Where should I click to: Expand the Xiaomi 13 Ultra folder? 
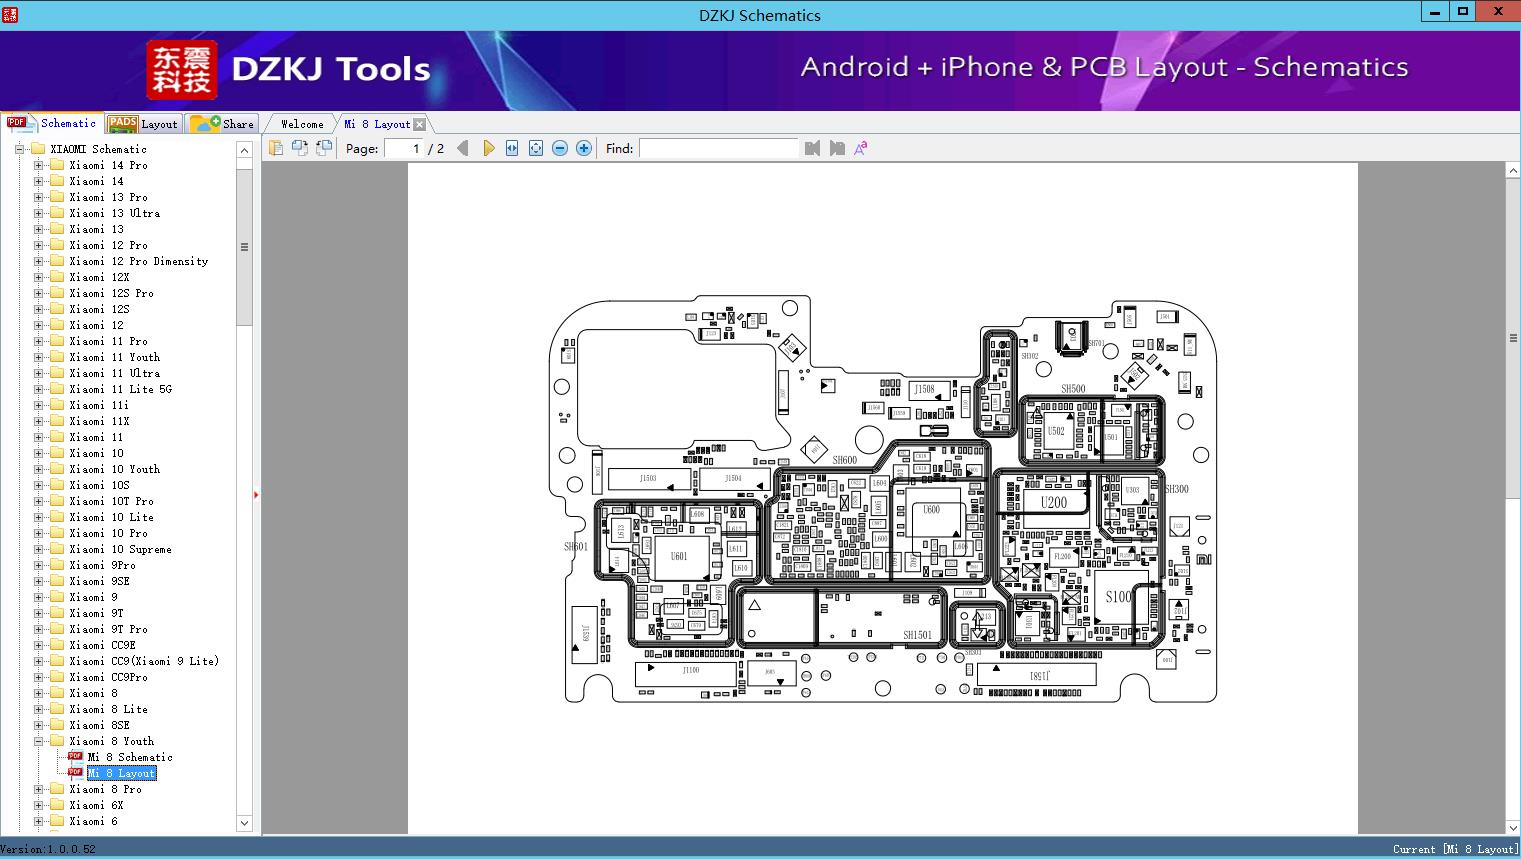coord(38,213)
